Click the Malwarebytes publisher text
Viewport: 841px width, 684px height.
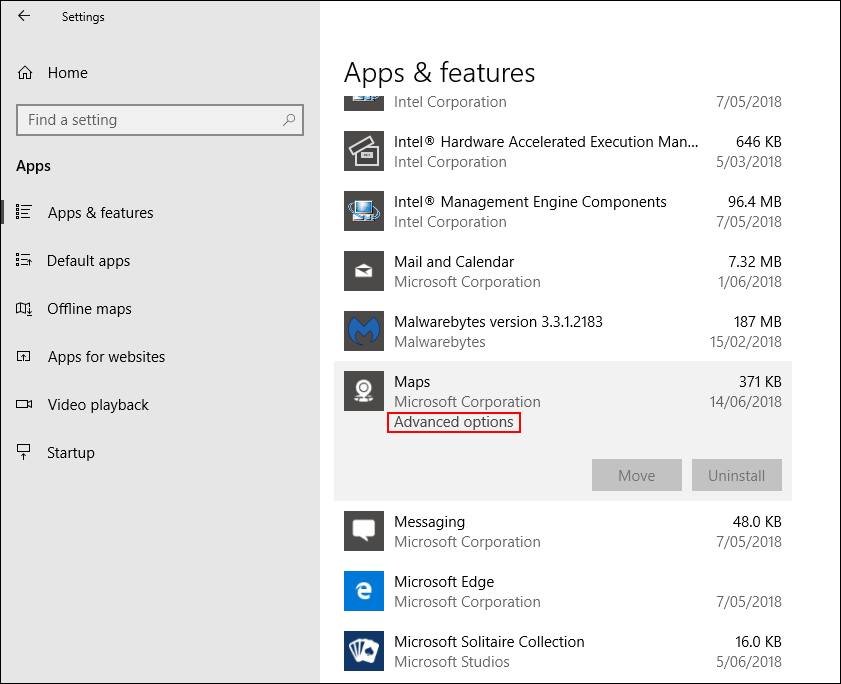[439, 342]
